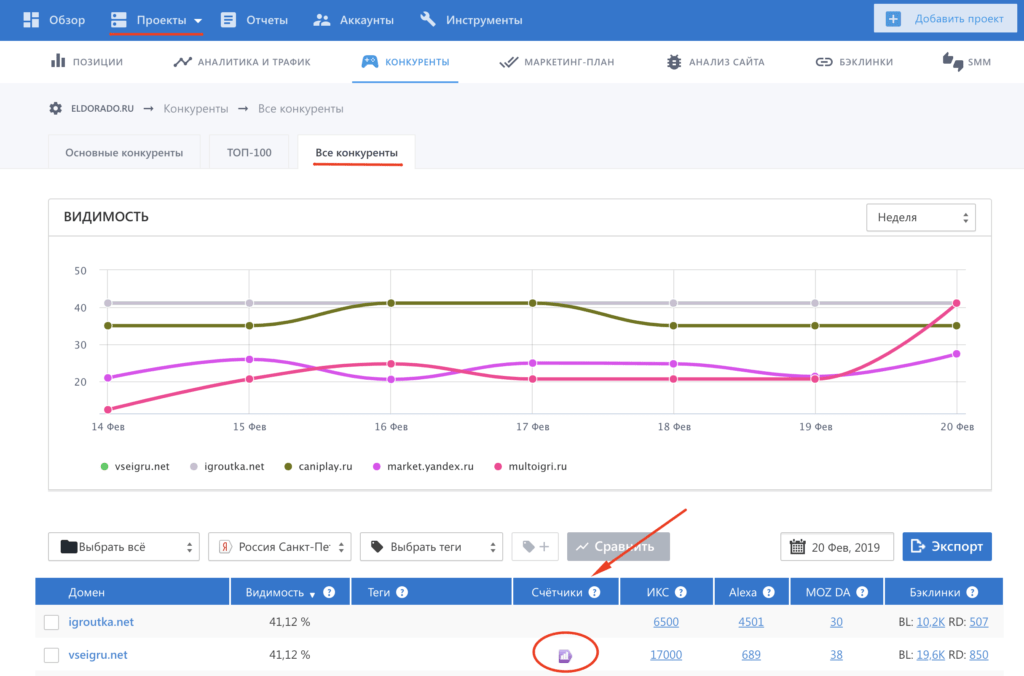This screenshot has width=1024, height=676.
Task: Click the gear icon beside ELDORADO.RU
Action: [x=56, y=108]
